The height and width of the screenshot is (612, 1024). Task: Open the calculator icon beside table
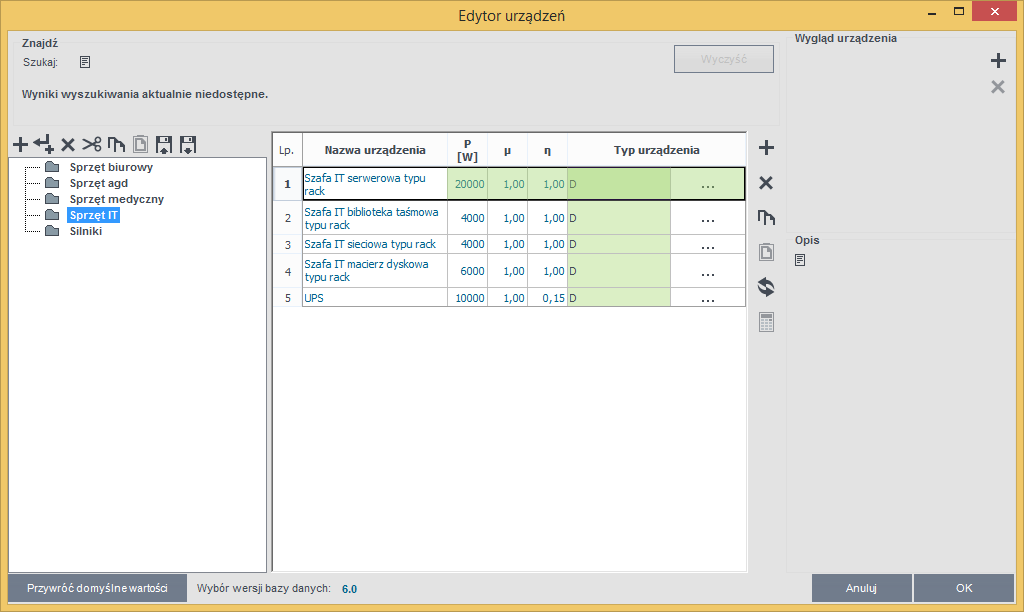click(766, 322)
